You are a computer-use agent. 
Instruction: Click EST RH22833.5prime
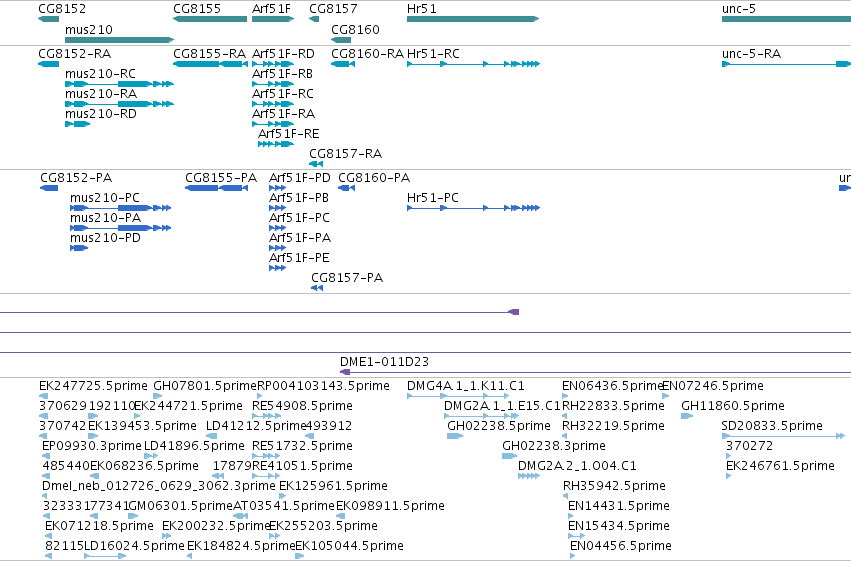[613, 406]
